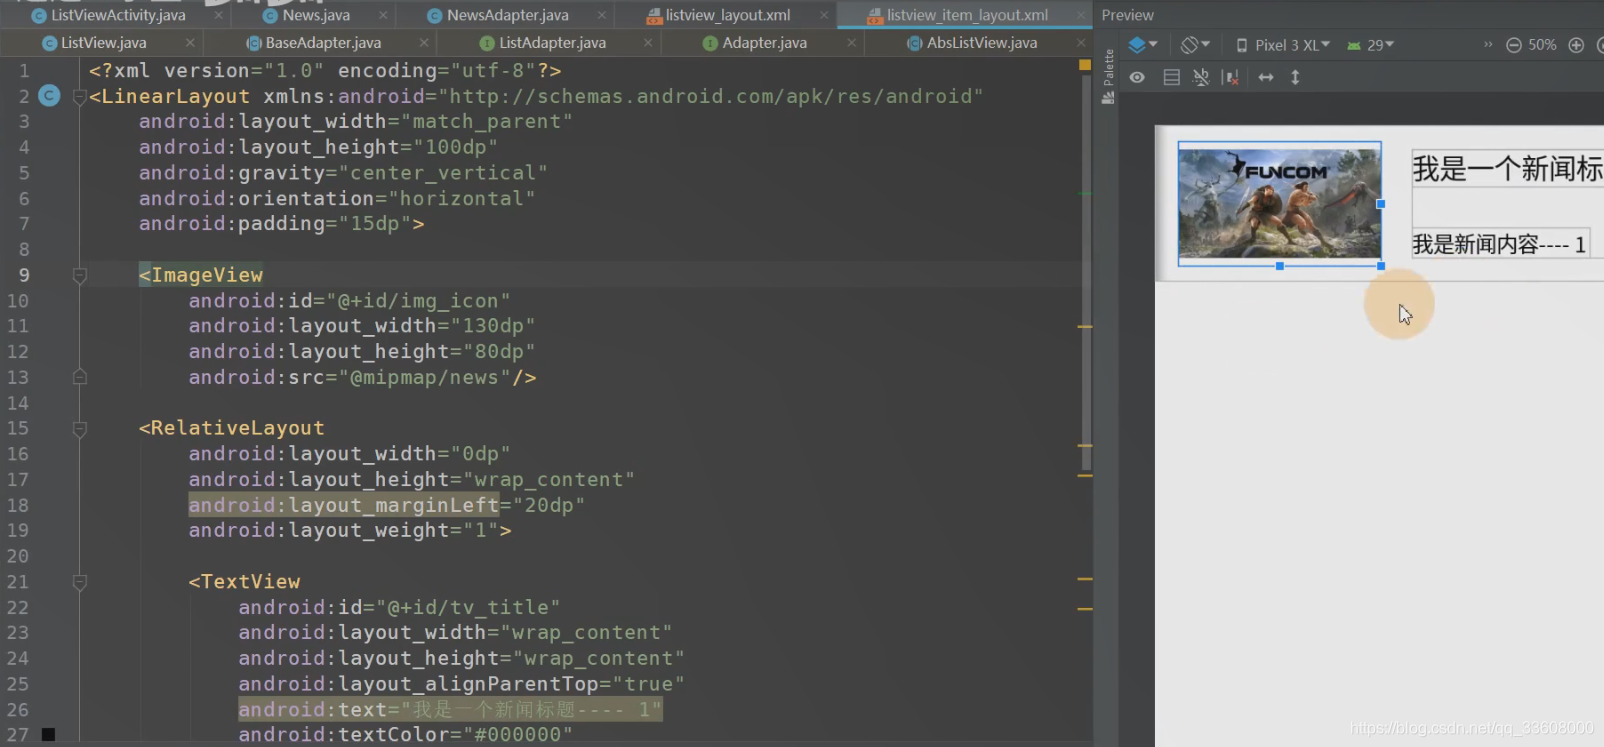Image resolution: width=1604 pixels, height=747 pixels.
Task: Close the listview_layout.xml tab
Action: (824, 15)
